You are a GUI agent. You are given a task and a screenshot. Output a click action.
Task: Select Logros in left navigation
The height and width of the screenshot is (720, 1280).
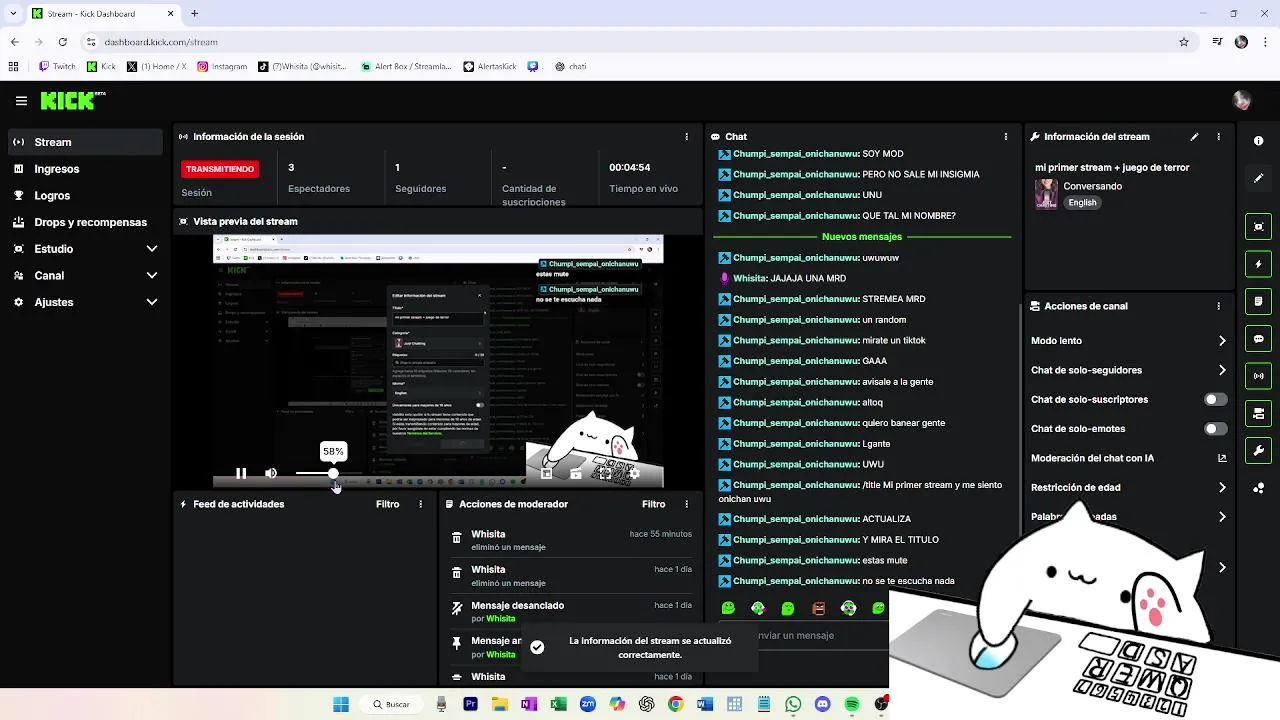[x=84, y=196]
